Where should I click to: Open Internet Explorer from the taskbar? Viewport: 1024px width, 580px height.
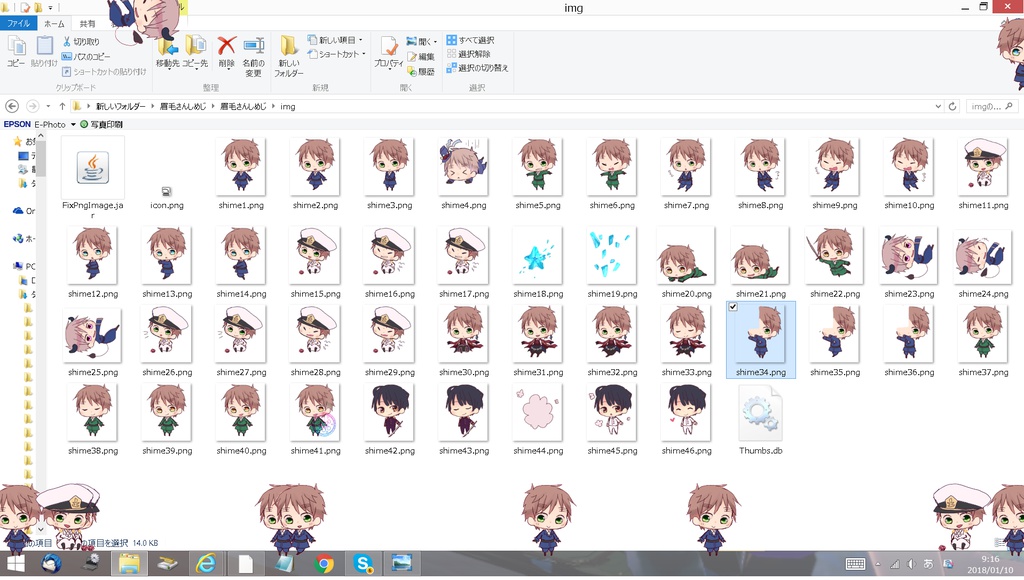click(206, 563)
